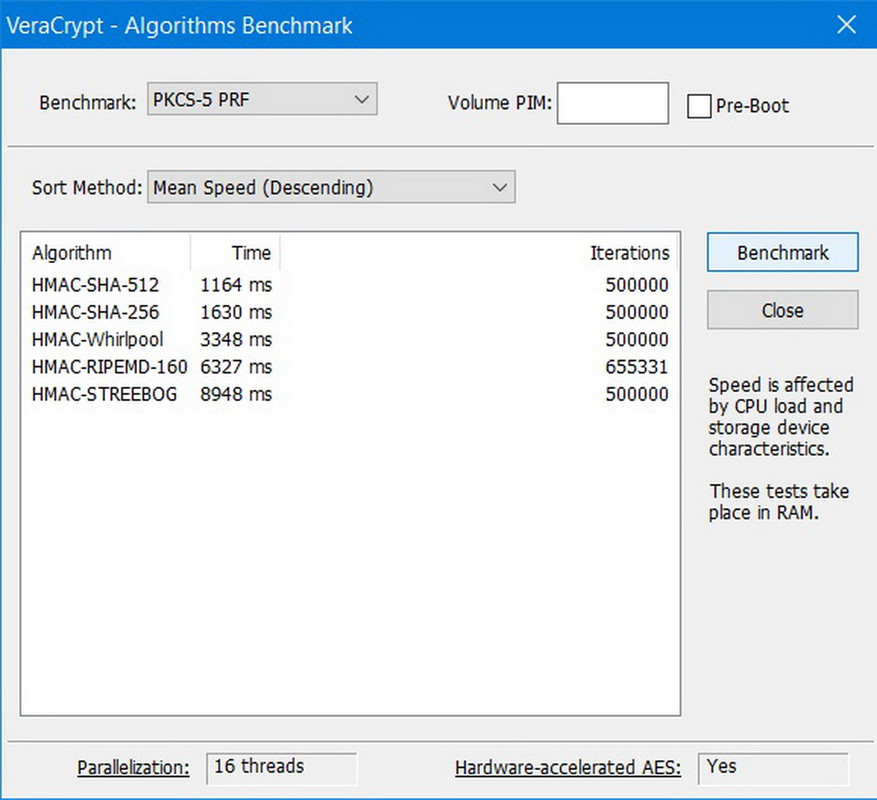Click the 1164 ms time value
877x800 pixels.
(236, 285)
